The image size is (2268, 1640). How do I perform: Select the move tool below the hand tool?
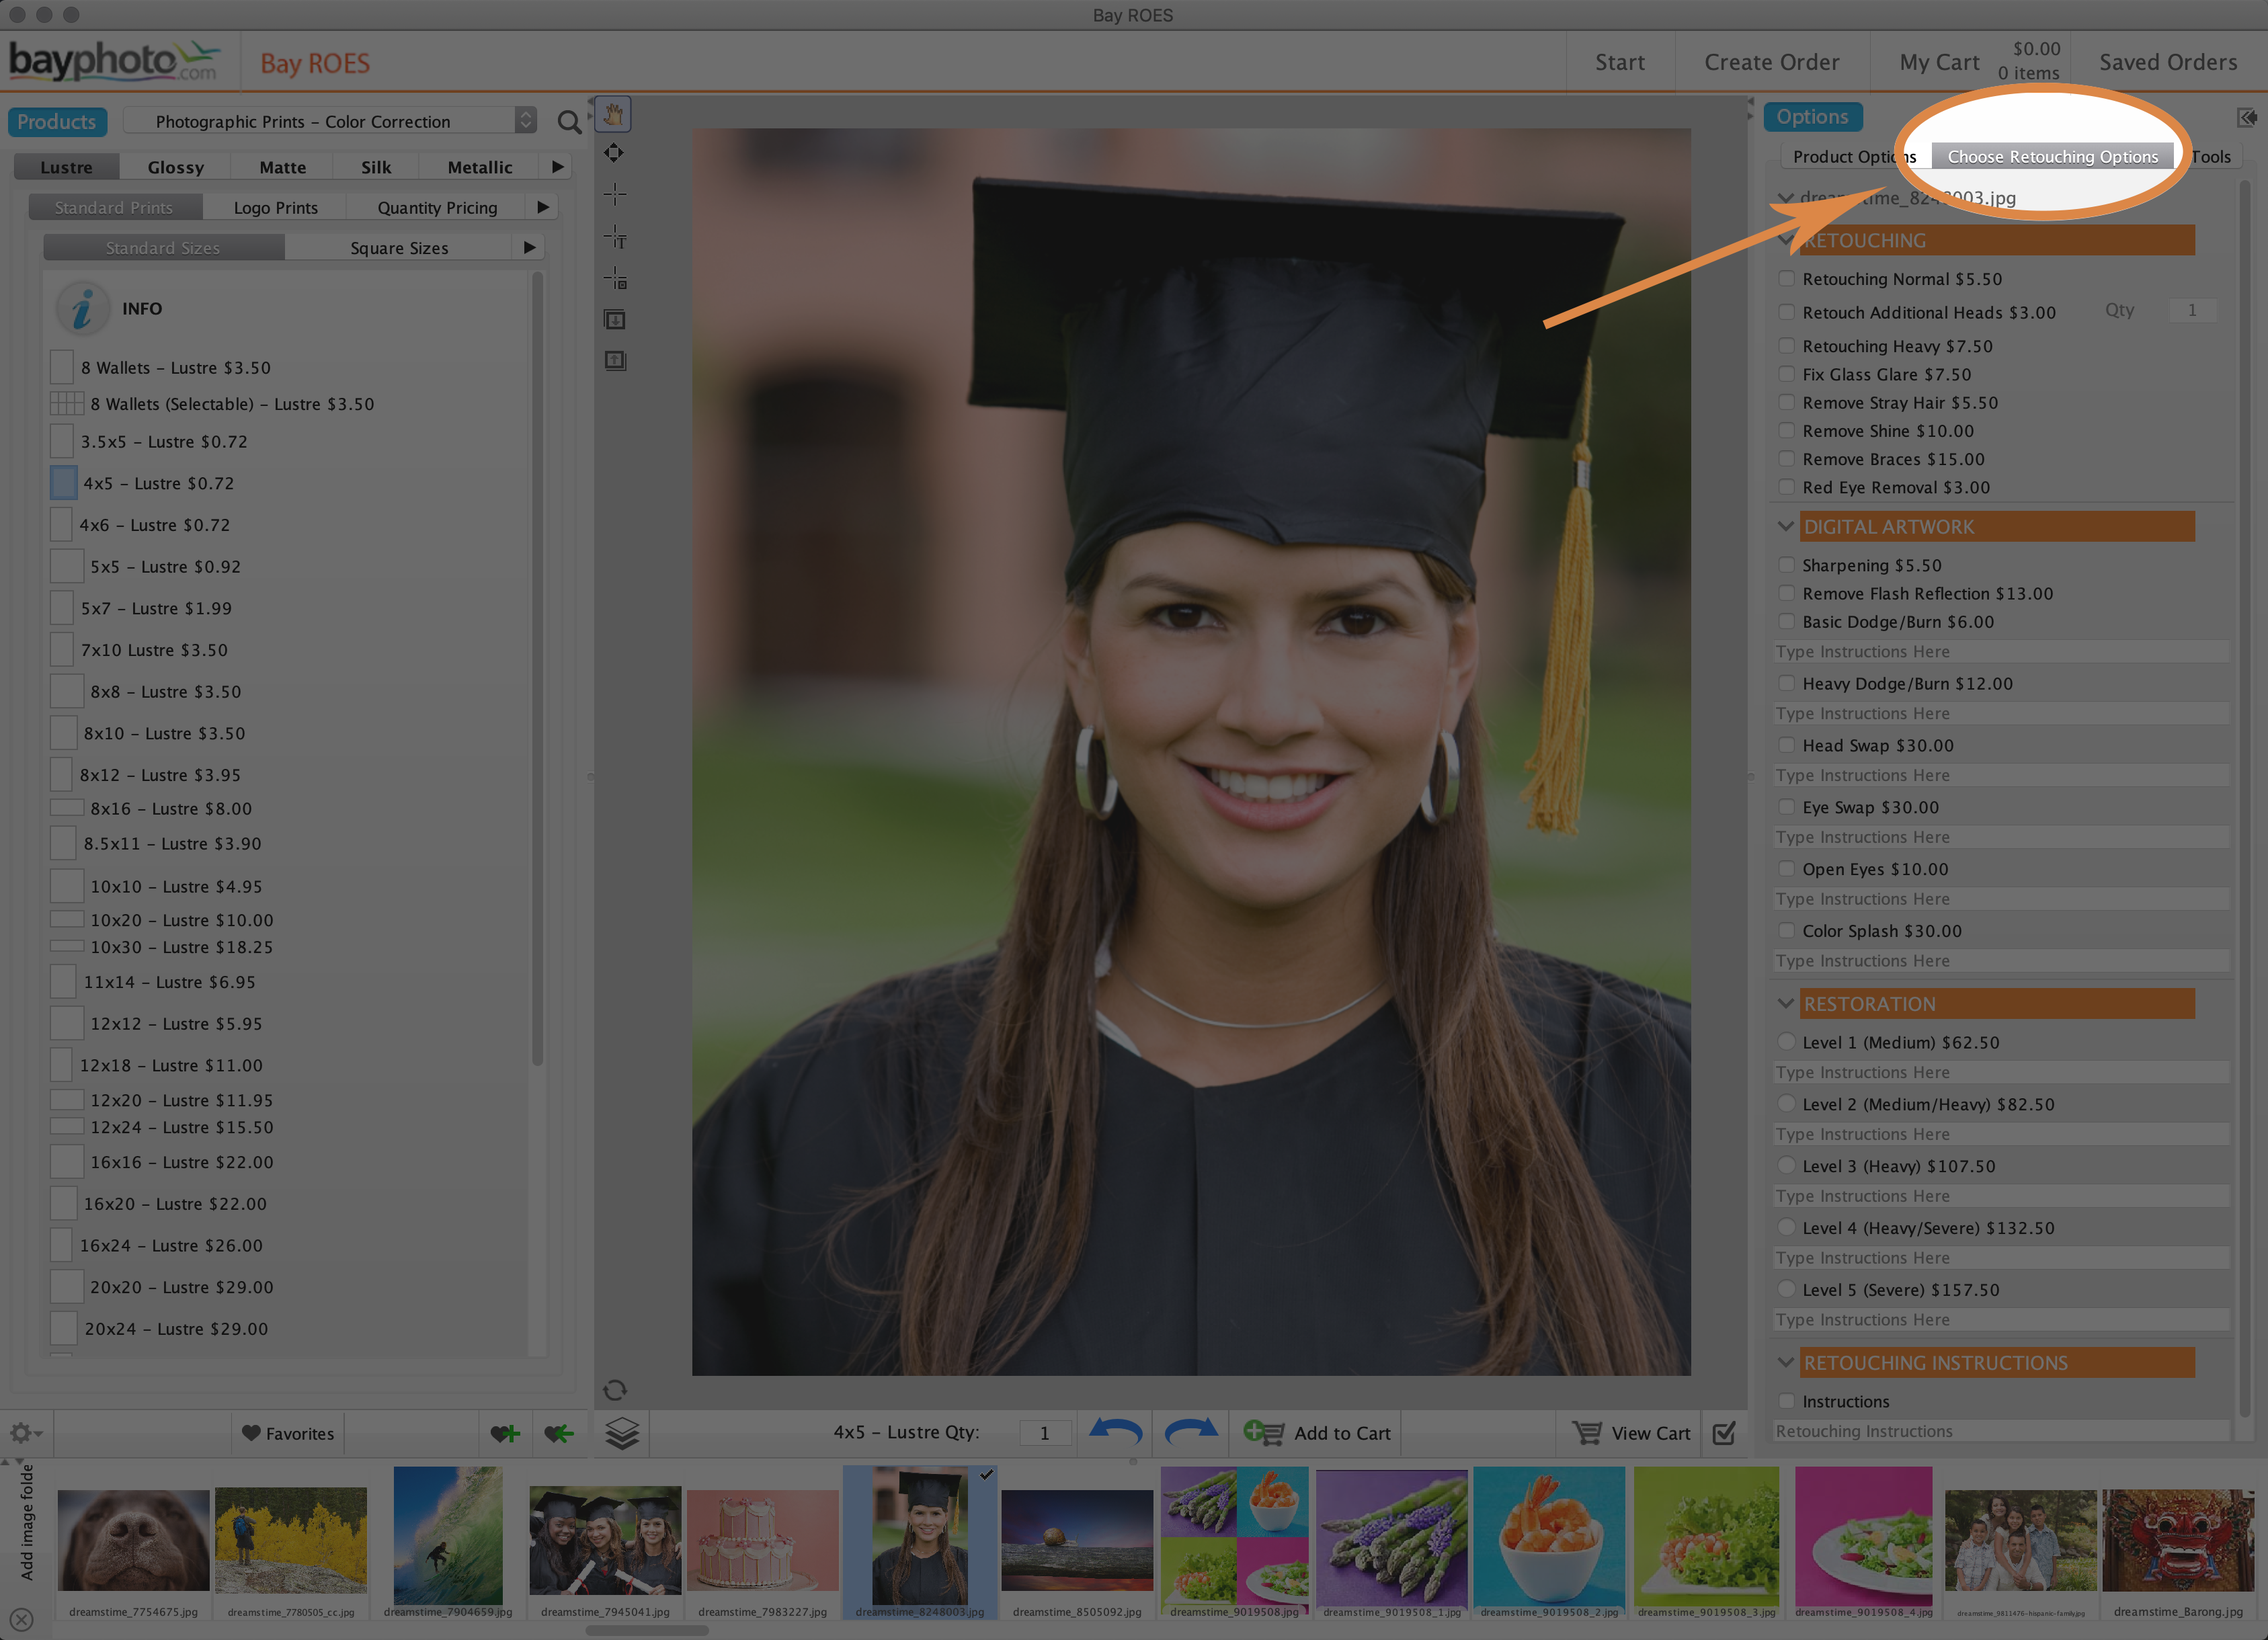(613, 152)
